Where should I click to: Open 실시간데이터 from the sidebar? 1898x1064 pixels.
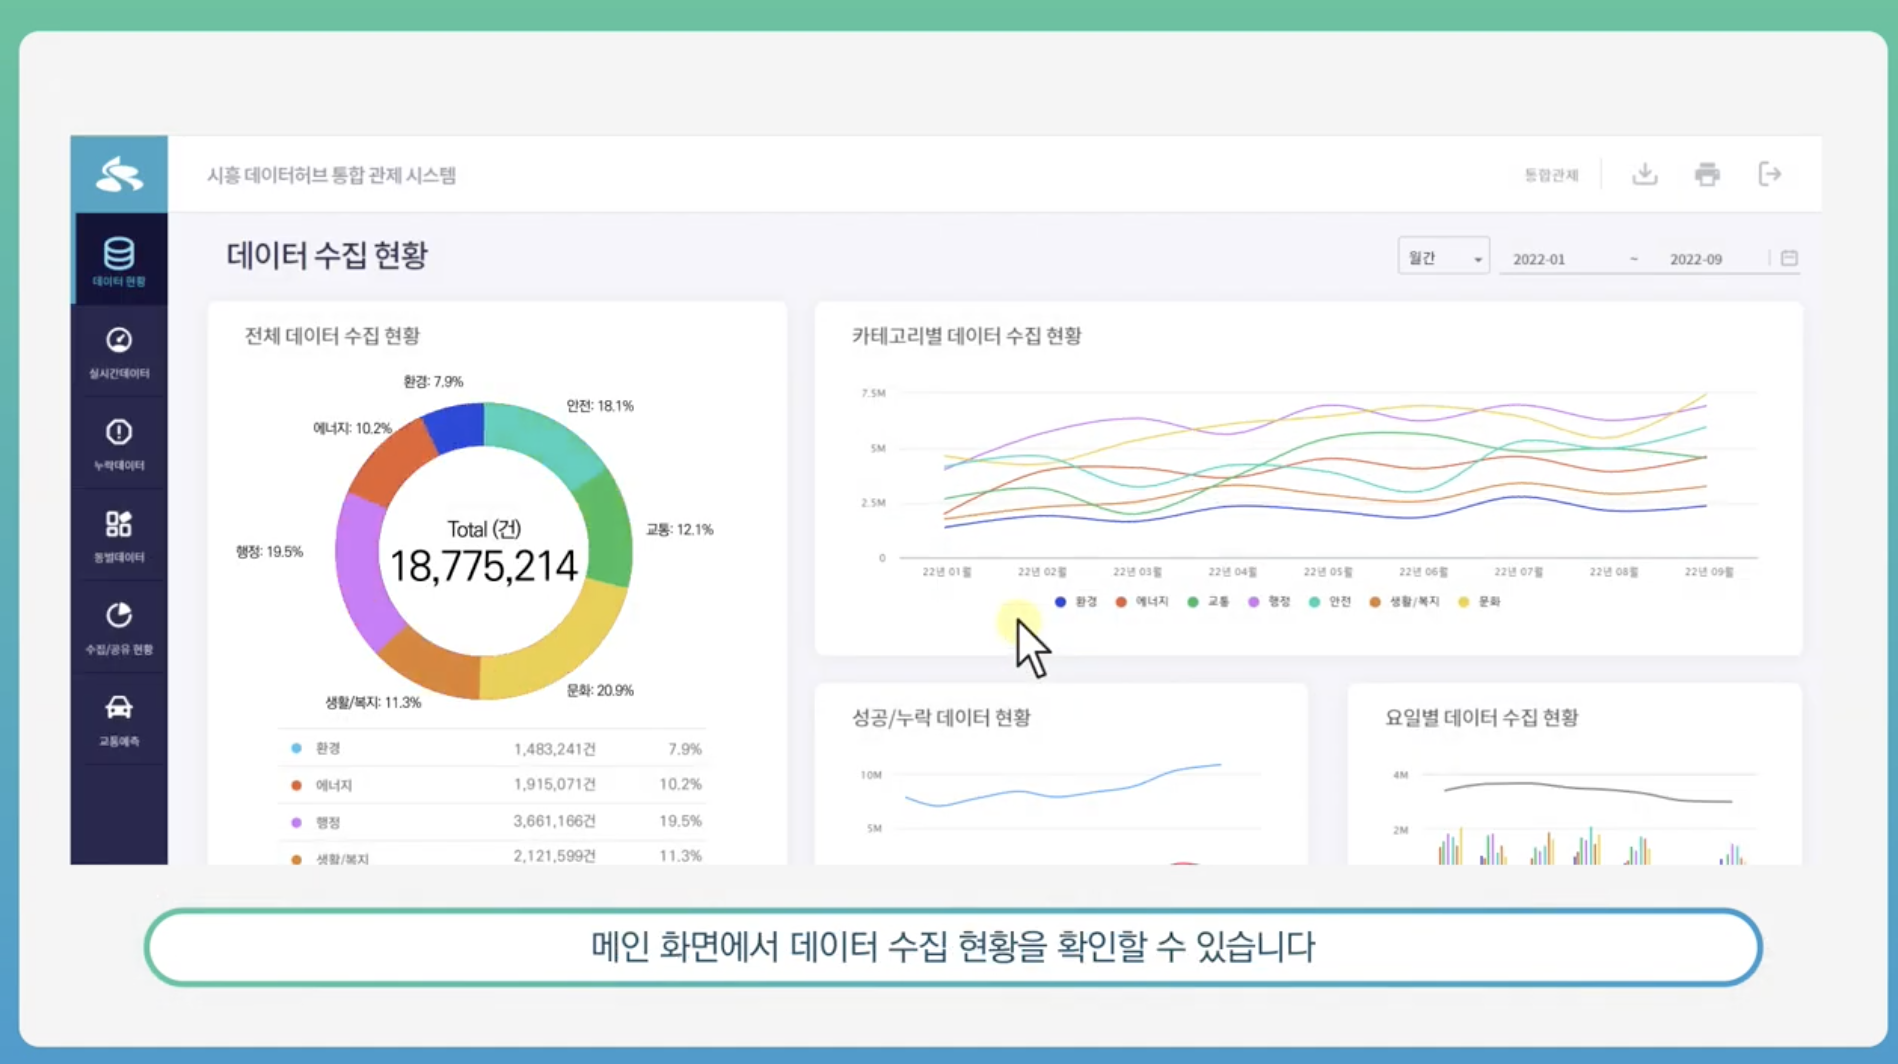pyautogui.click(x=119, y=352)
